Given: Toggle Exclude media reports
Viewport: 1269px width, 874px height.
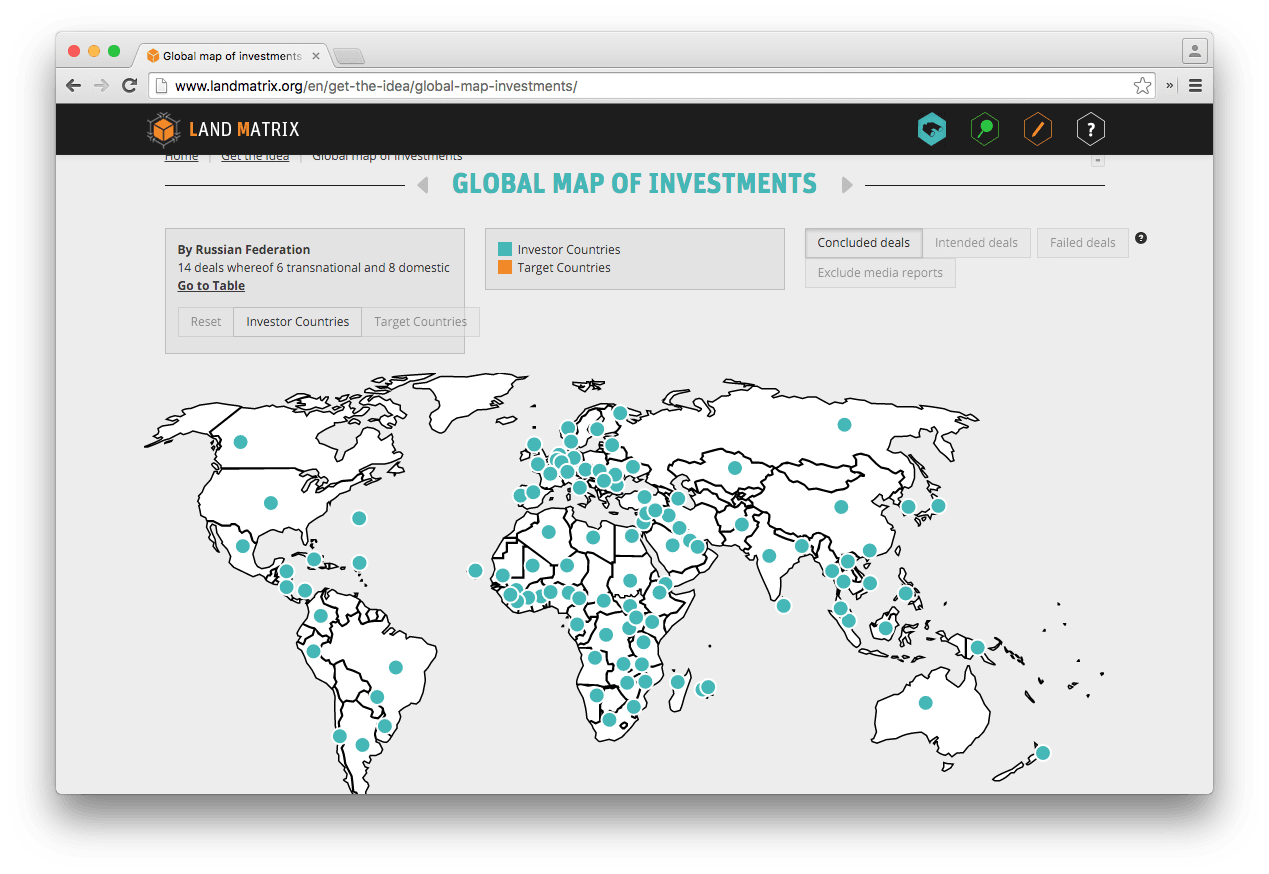Looking at the screenshot, I should point(880,272).
